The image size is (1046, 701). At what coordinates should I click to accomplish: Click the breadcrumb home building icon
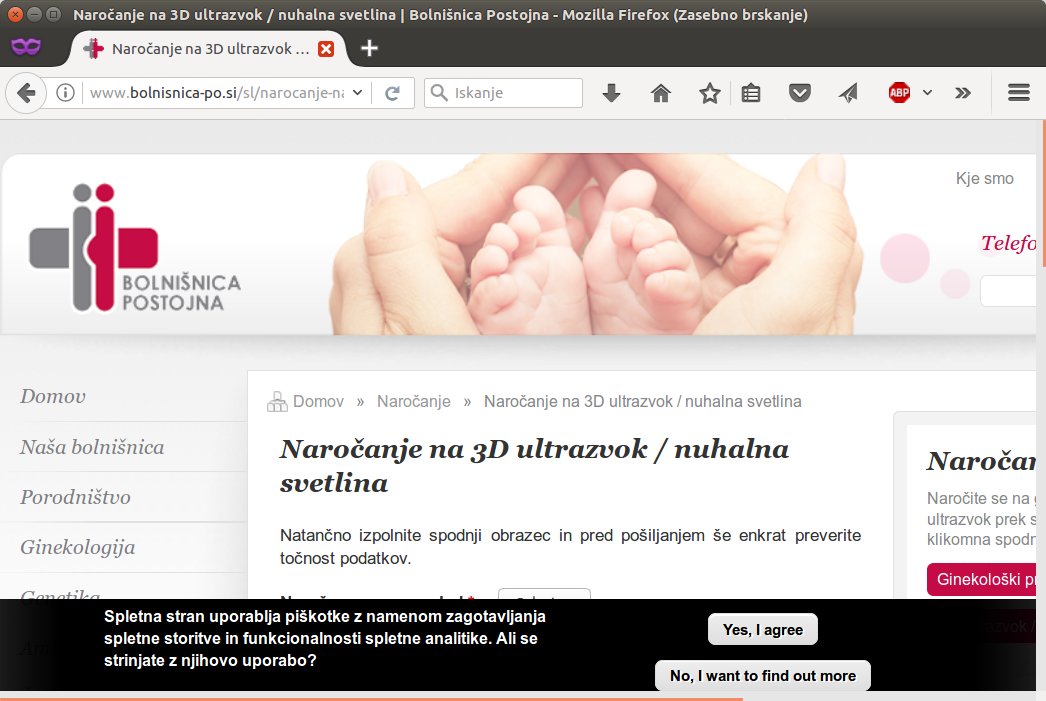277,402
